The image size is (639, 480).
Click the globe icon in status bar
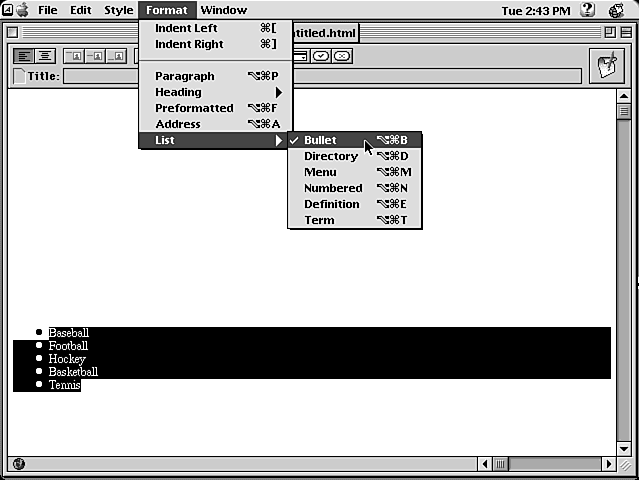(19, 464)
